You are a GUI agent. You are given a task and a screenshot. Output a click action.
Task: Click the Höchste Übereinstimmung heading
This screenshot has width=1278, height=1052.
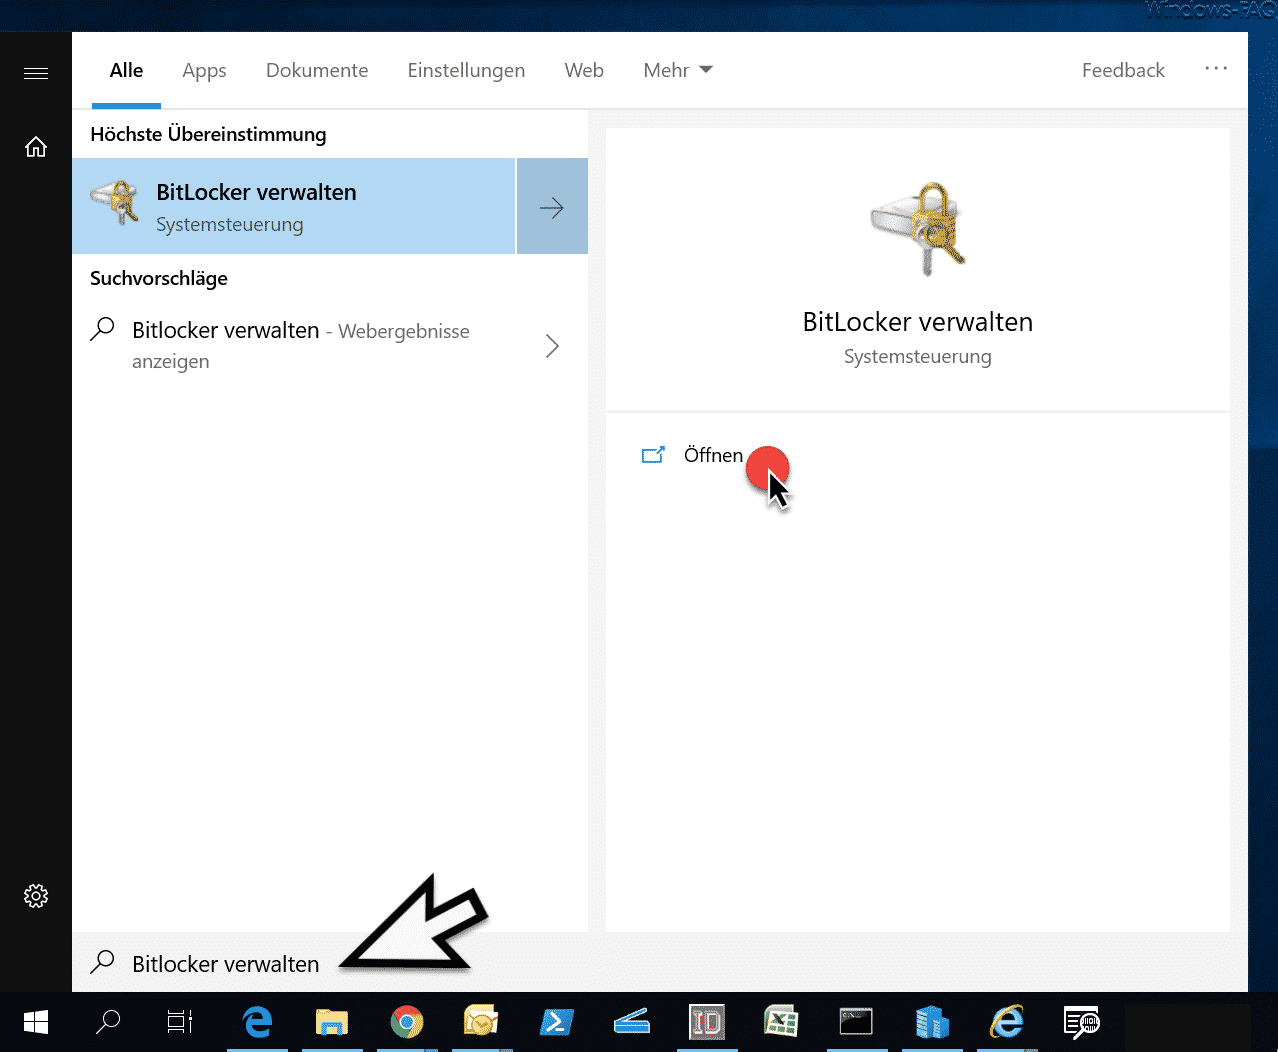click(208, 134)
